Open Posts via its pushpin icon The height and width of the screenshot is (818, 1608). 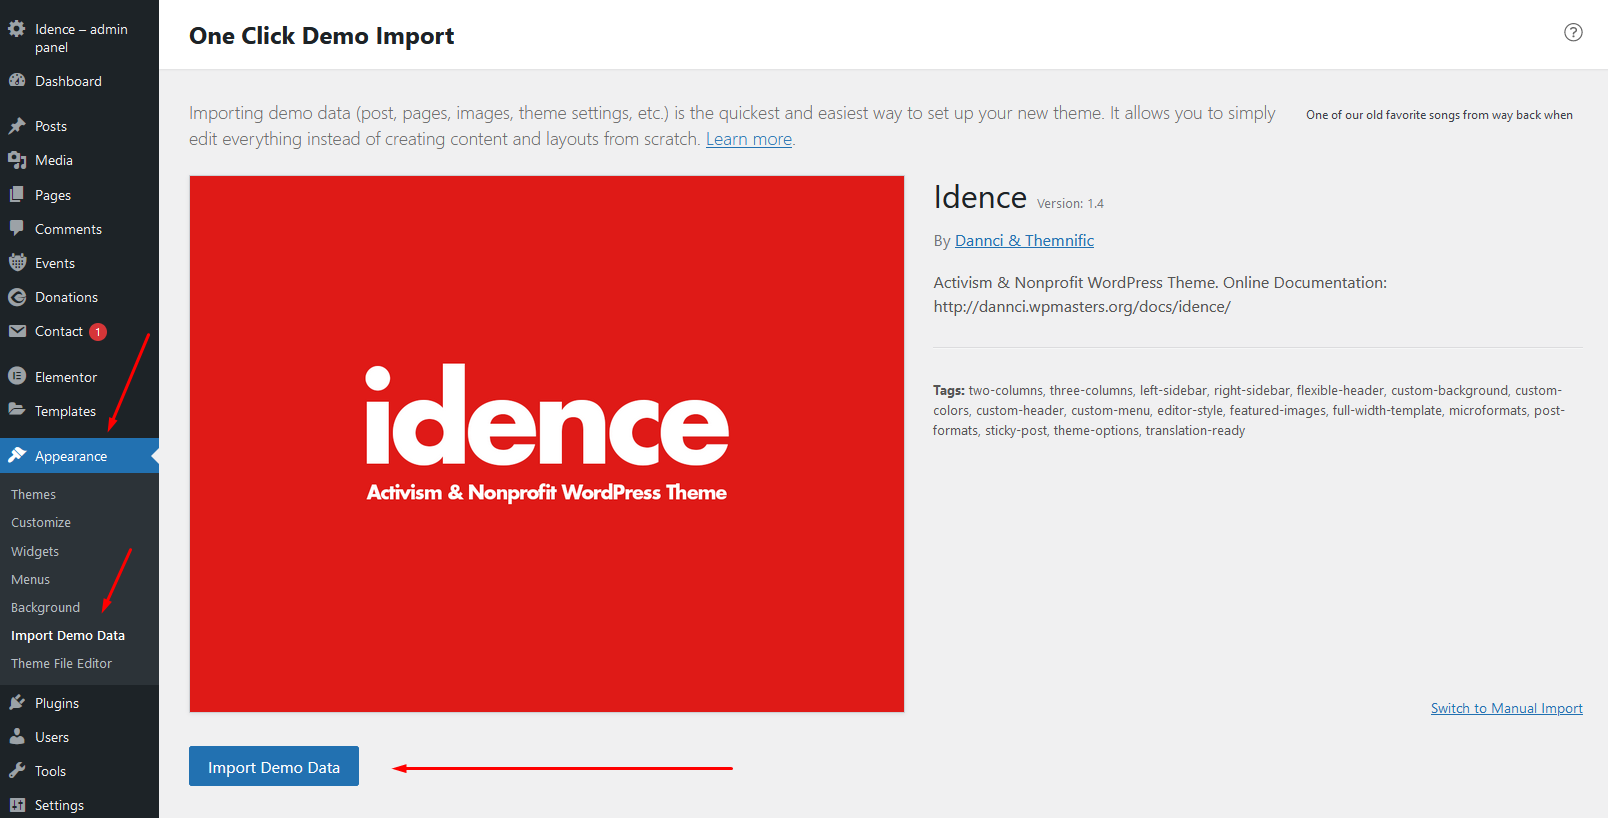coord(17,126)
